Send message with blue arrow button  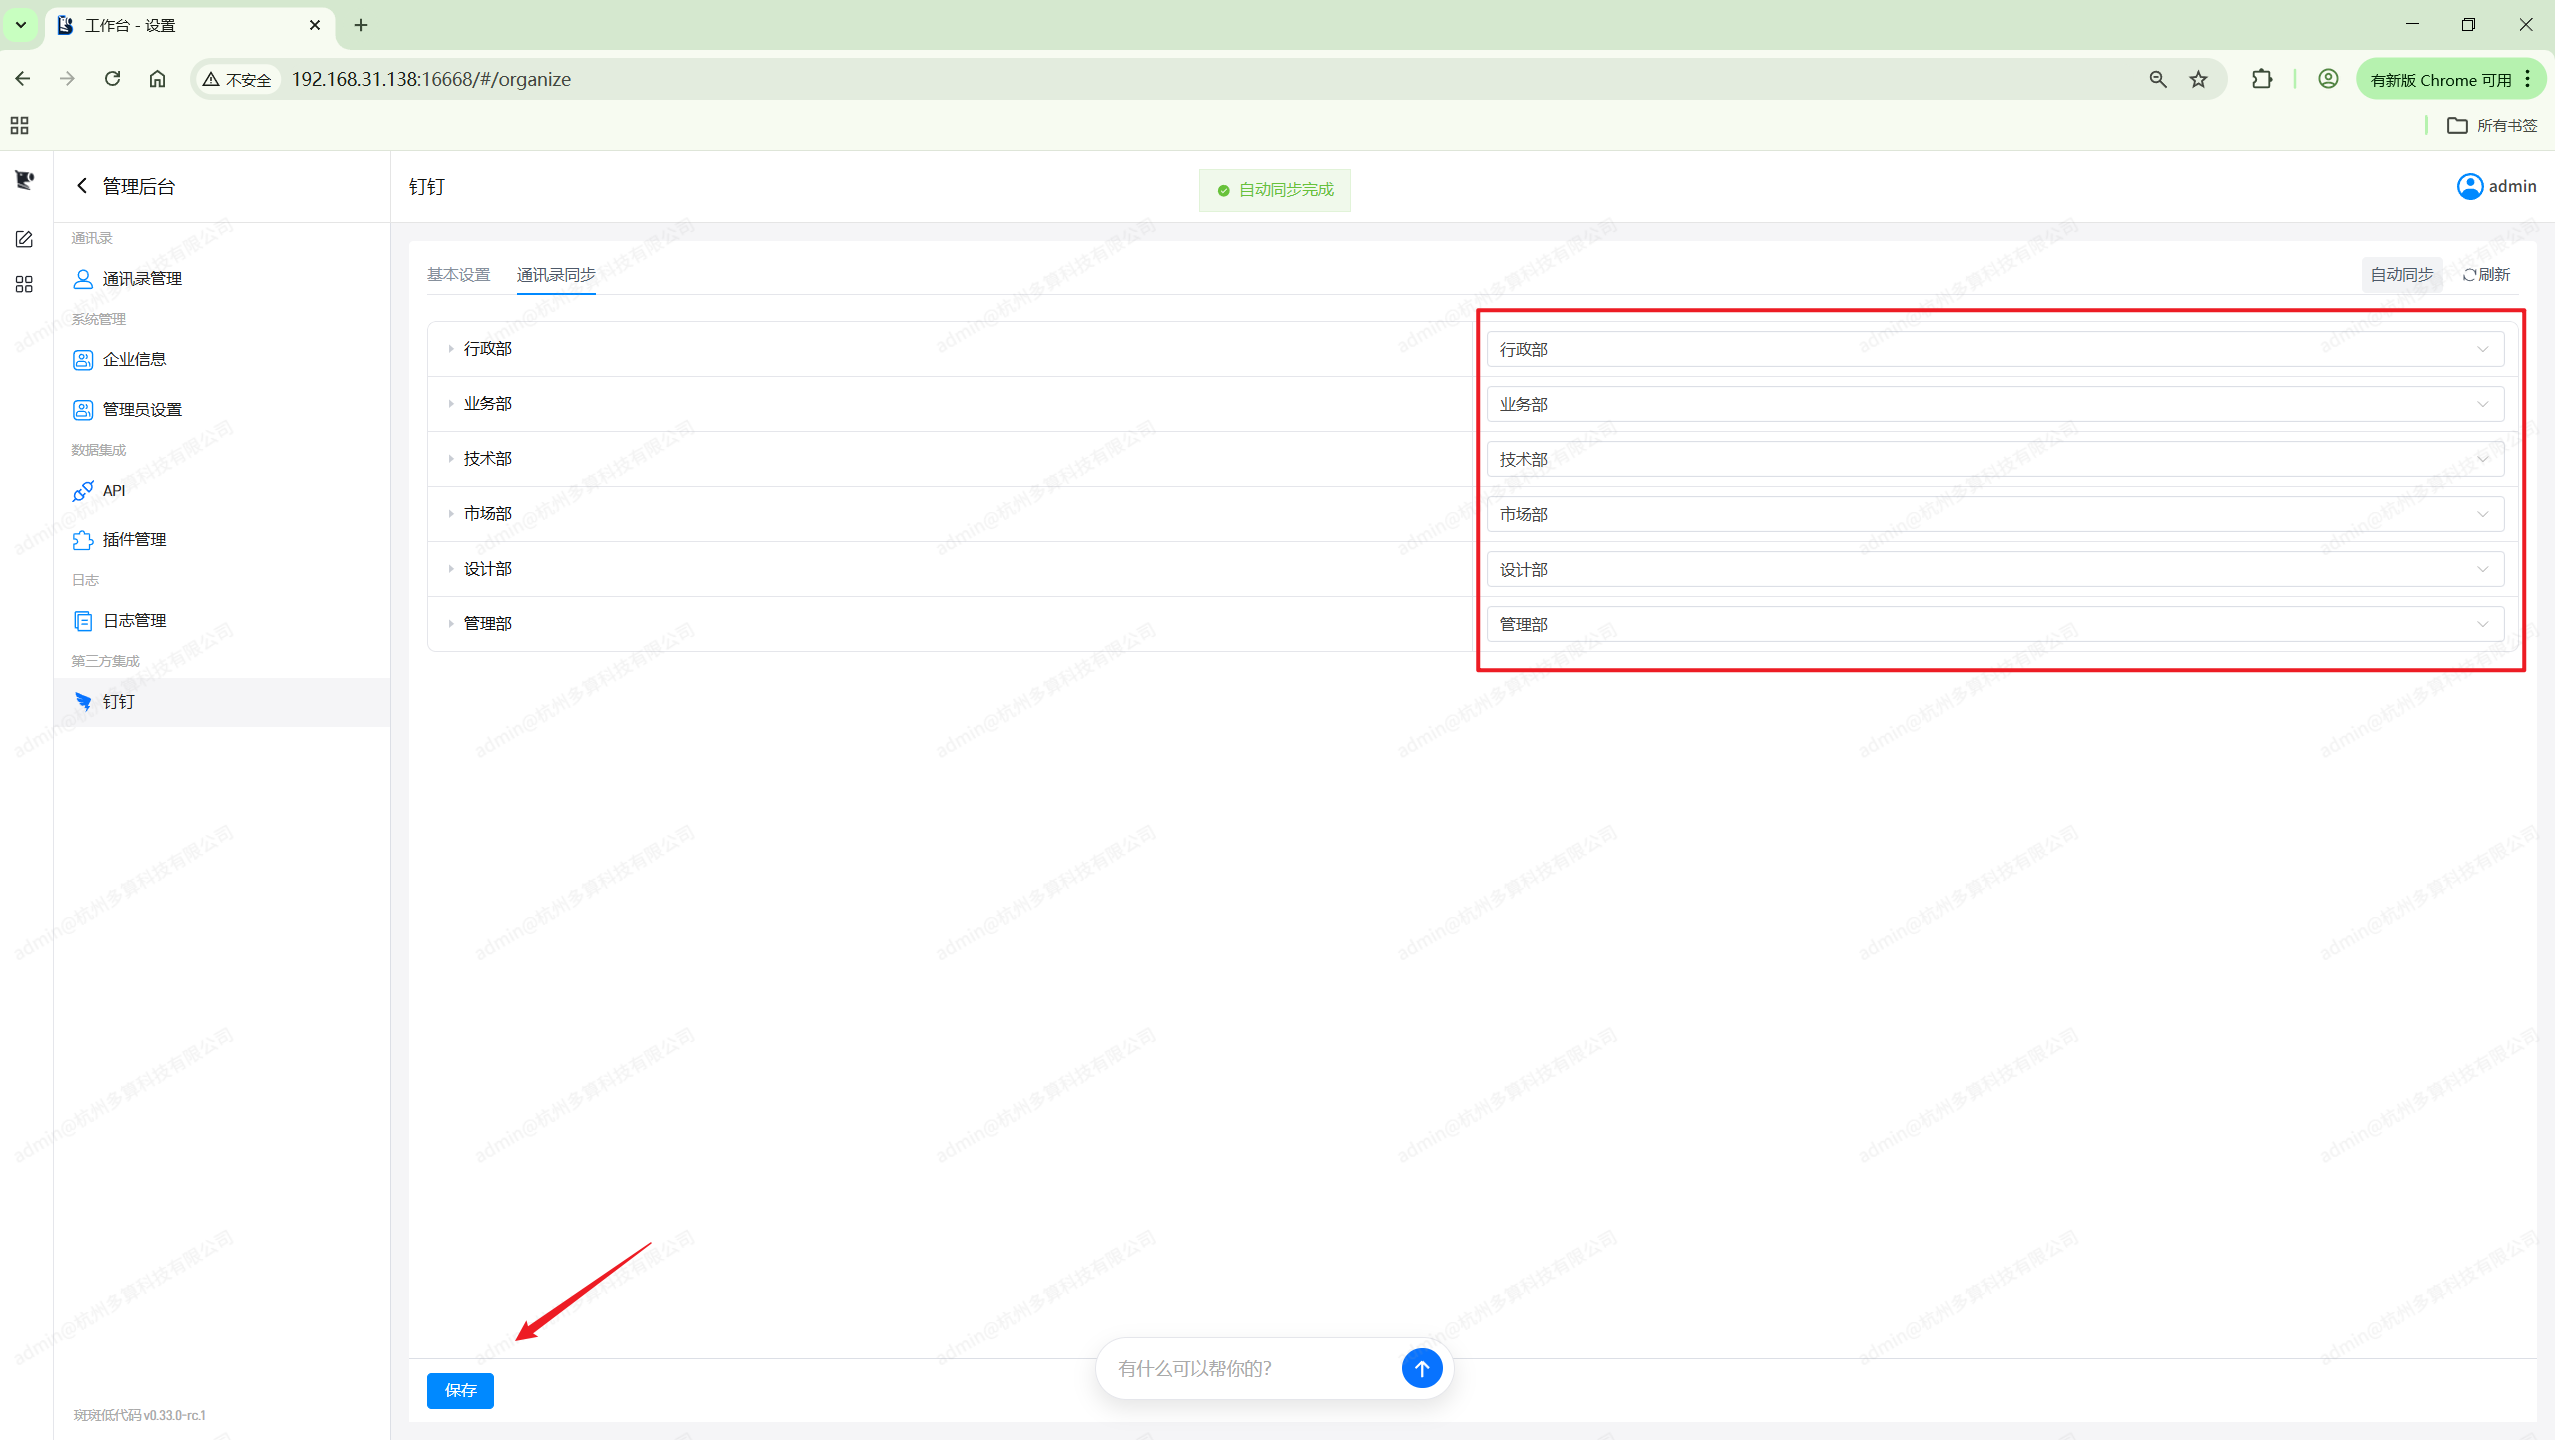coord(1421,1368)
